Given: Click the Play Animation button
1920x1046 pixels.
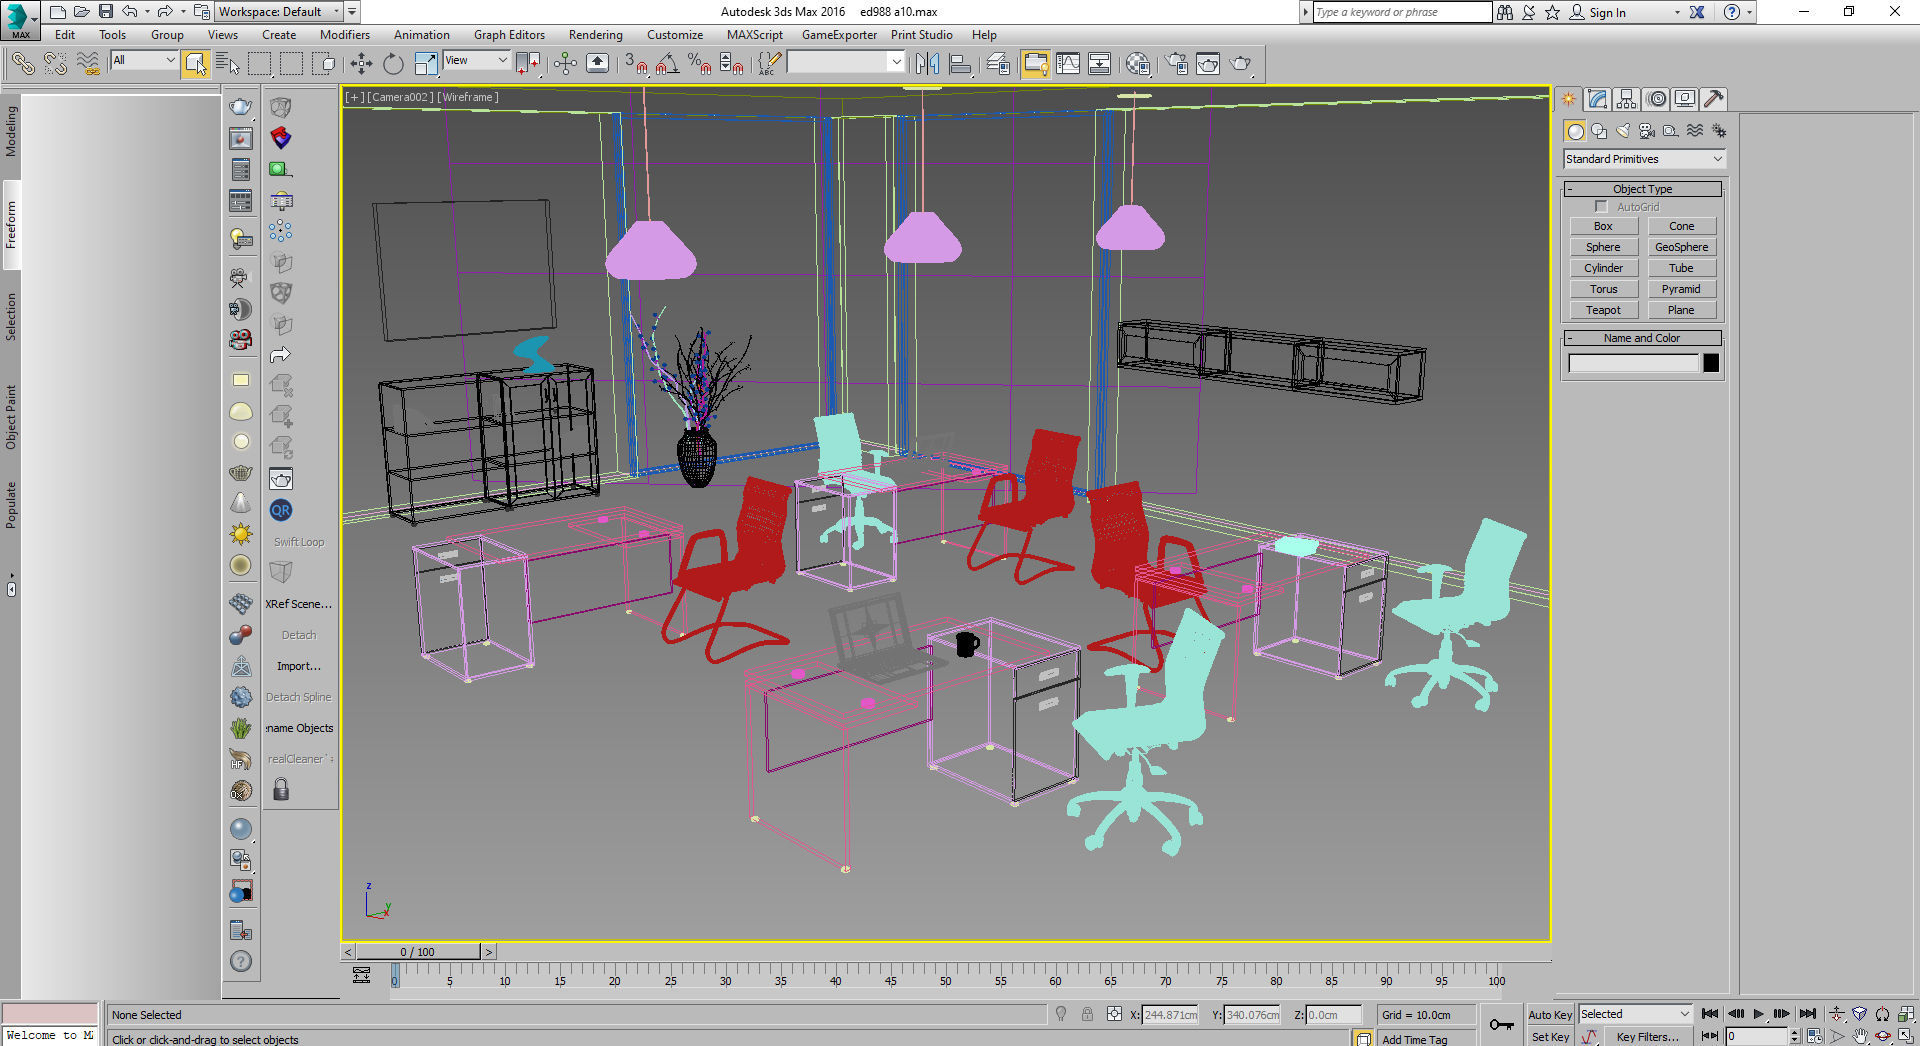Looking at the screenshot, I should [x=1758, y=1014].
